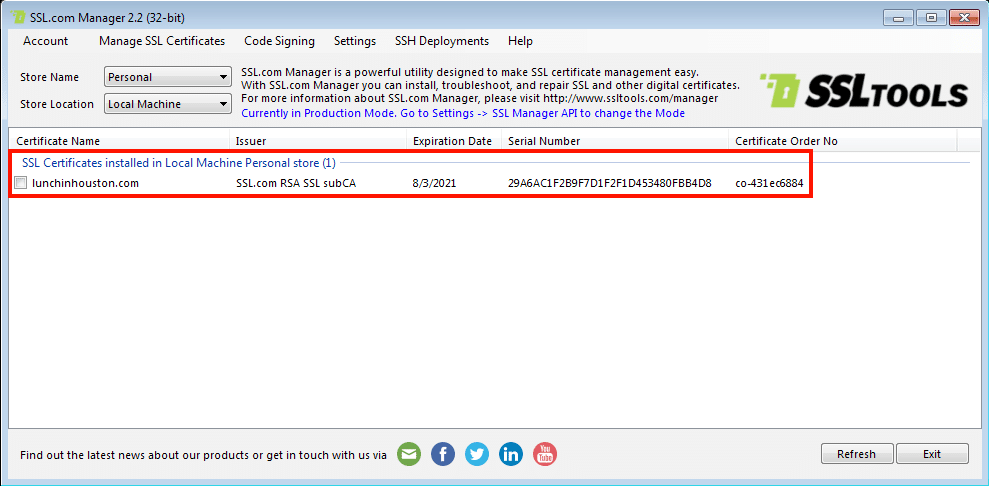Open the Code Signing menu

tap(279, 41)
